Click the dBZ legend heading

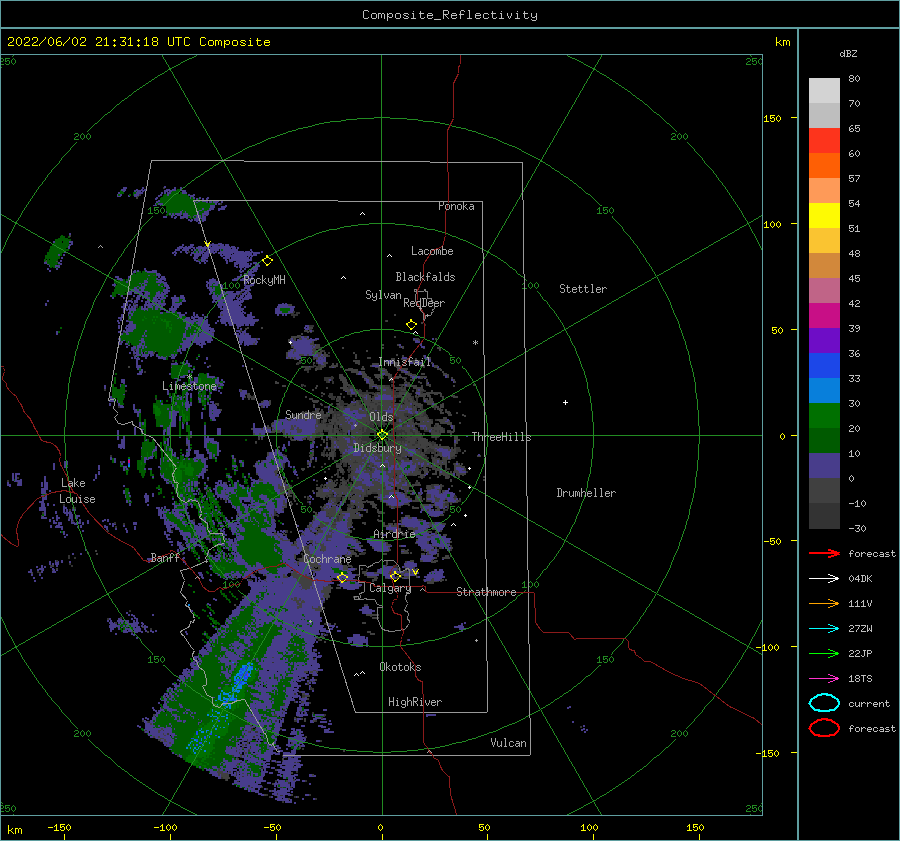click(x=848, y=53)
